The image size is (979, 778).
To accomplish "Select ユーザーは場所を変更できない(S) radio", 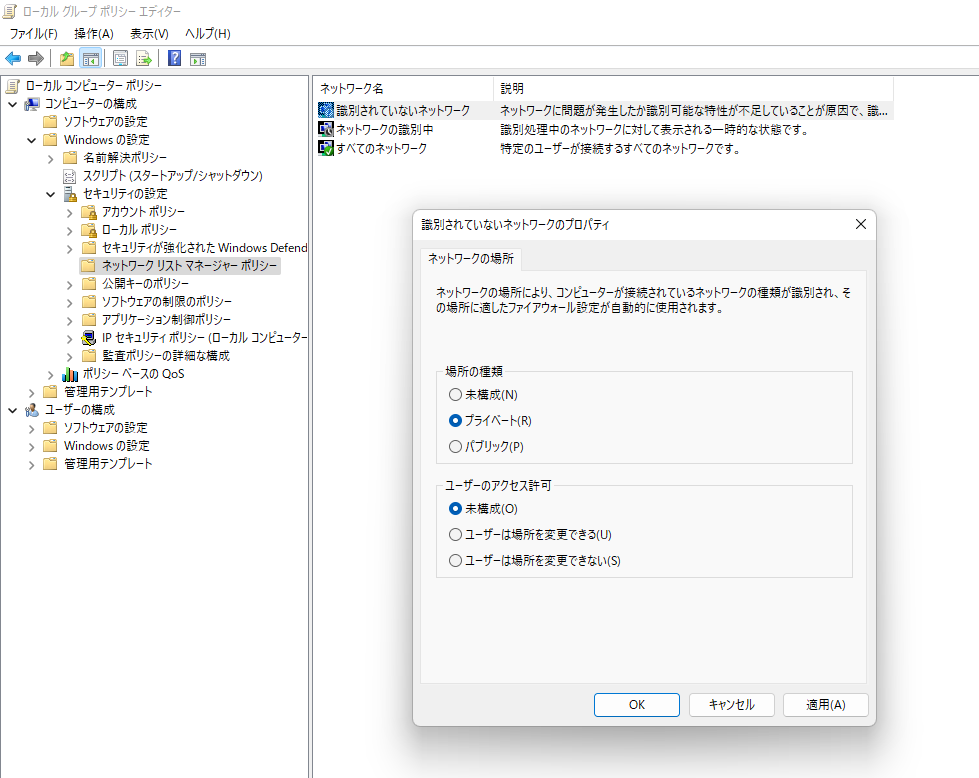I will (x=455, y=561).
